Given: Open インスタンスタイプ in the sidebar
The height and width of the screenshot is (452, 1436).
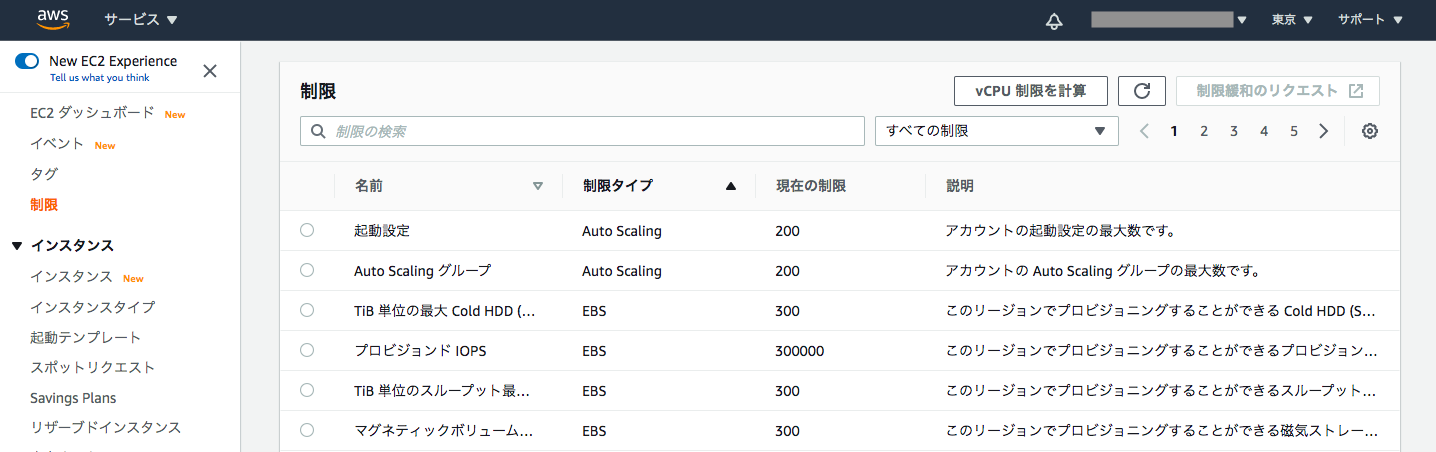Looking at the screenshot, I should pyautogui.click(x=92, y=307).
